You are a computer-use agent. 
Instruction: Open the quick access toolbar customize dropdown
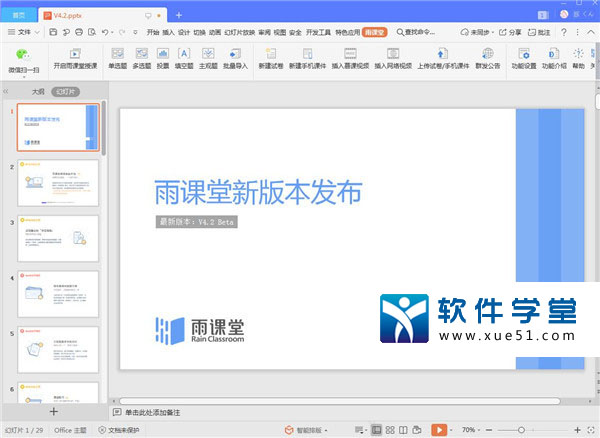point(135,33)
